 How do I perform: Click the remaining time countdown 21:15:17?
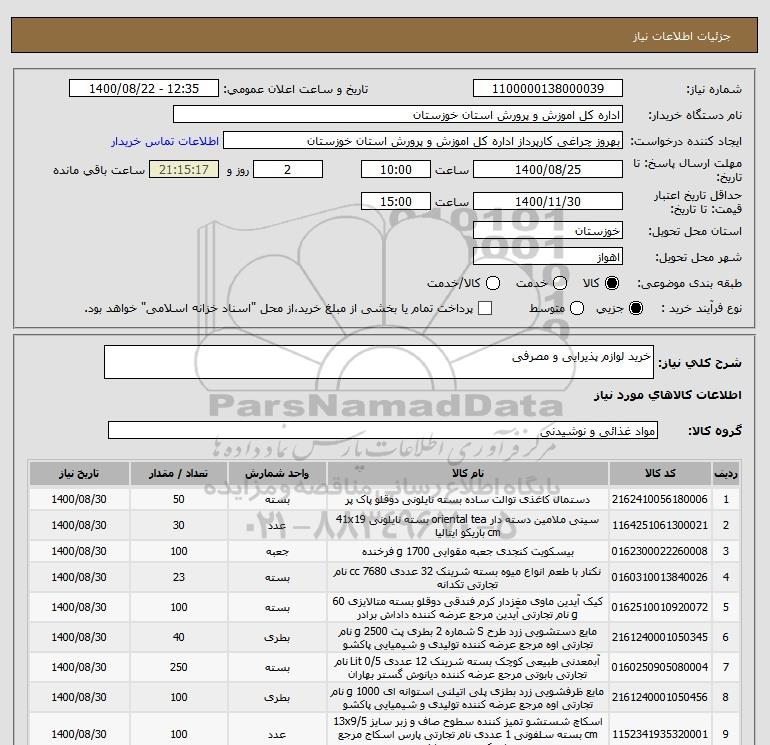(184, 170)
